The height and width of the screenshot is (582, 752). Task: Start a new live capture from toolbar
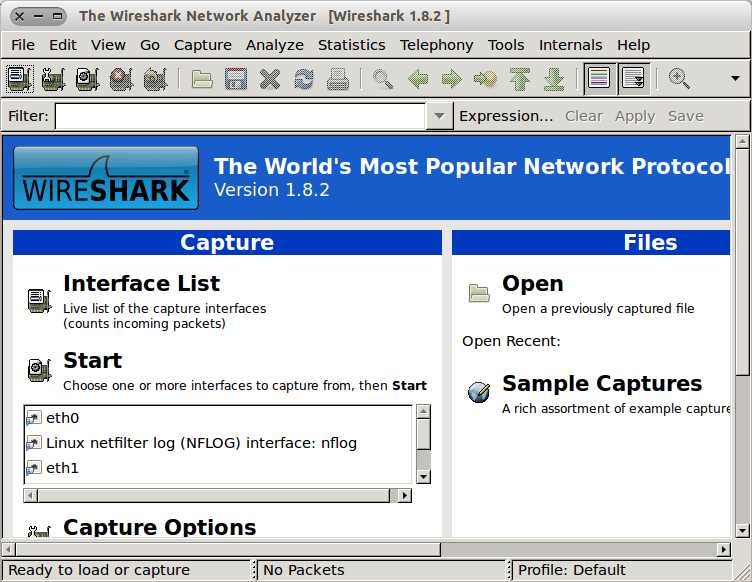coord(88,79)
